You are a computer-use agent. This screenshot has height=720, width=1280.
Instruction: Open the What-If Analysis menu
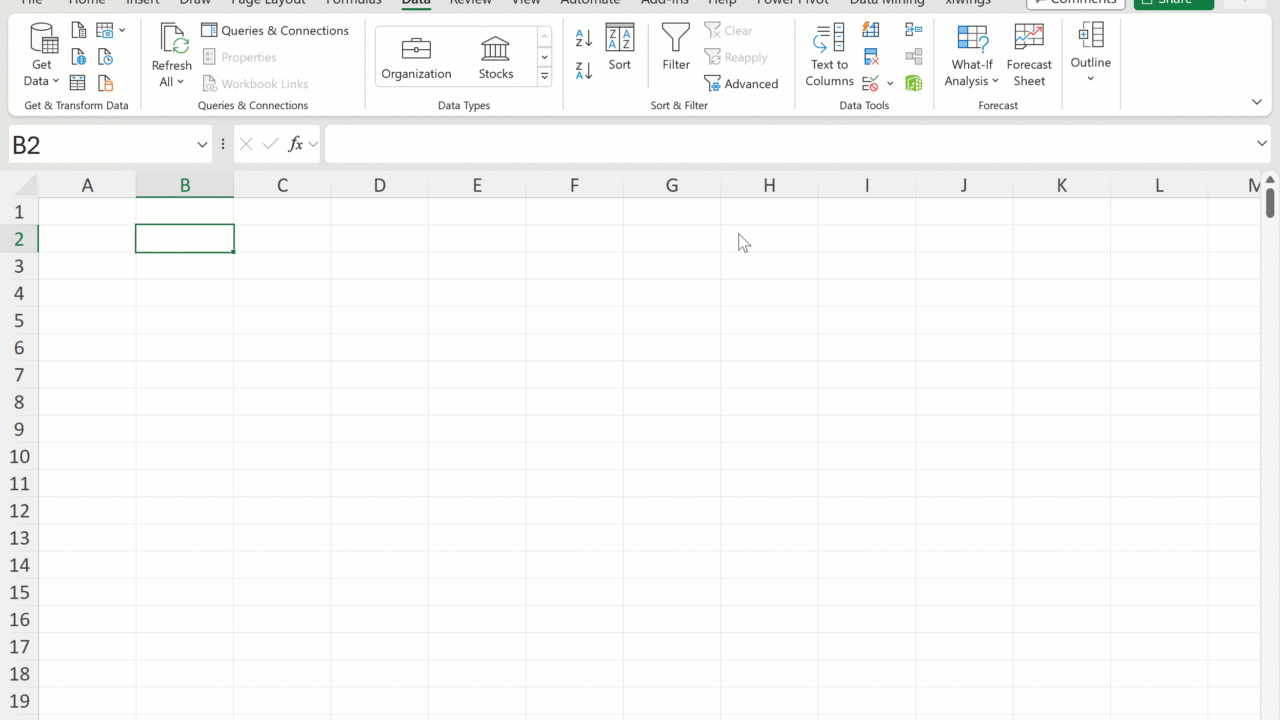[x=972, y=56]
